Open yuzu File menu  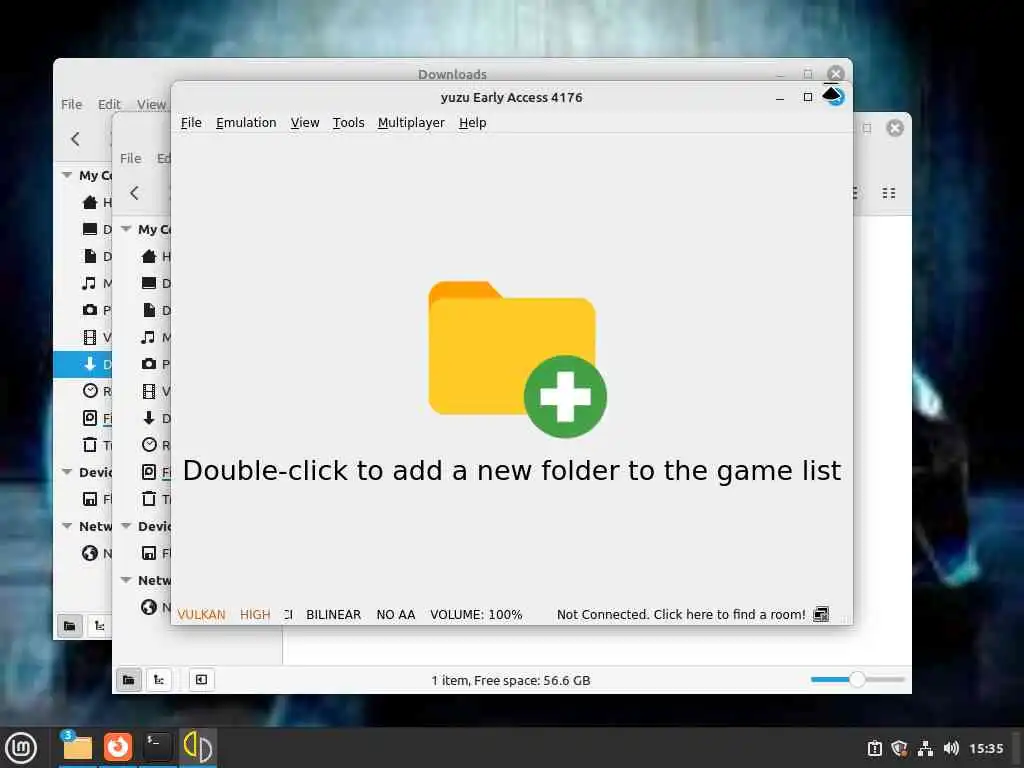point(191,123)
